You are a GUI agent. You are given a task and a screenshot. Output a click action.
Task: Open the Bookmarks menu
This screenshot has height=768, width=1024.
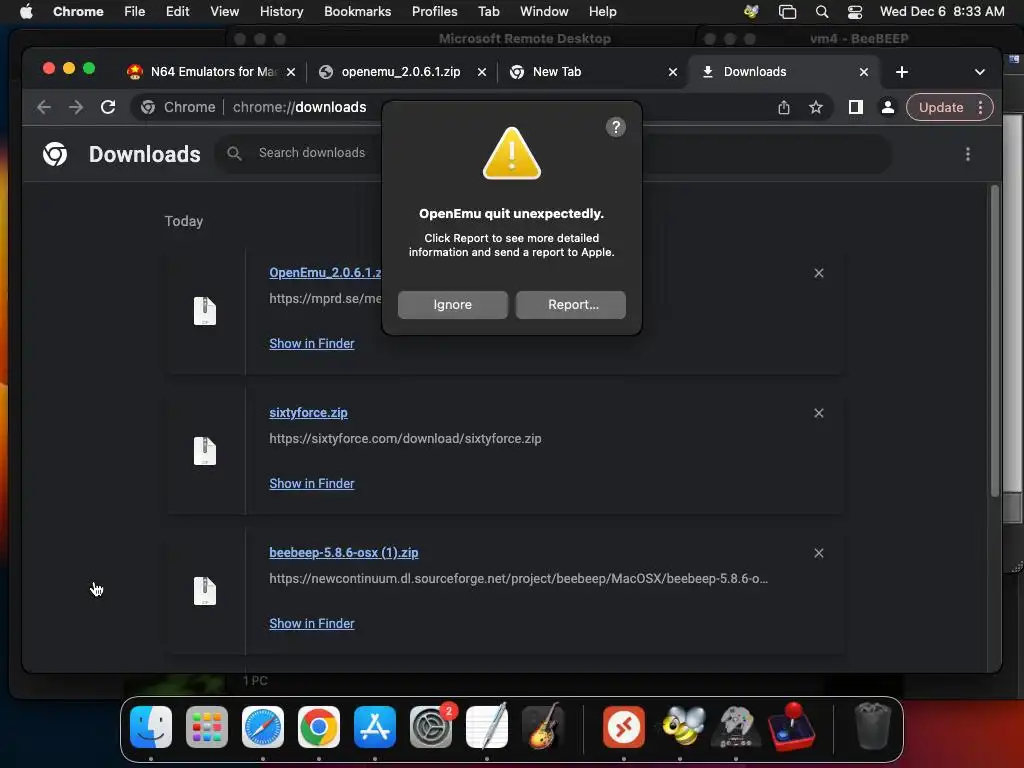pyautogui.click(x=357, y=12)
